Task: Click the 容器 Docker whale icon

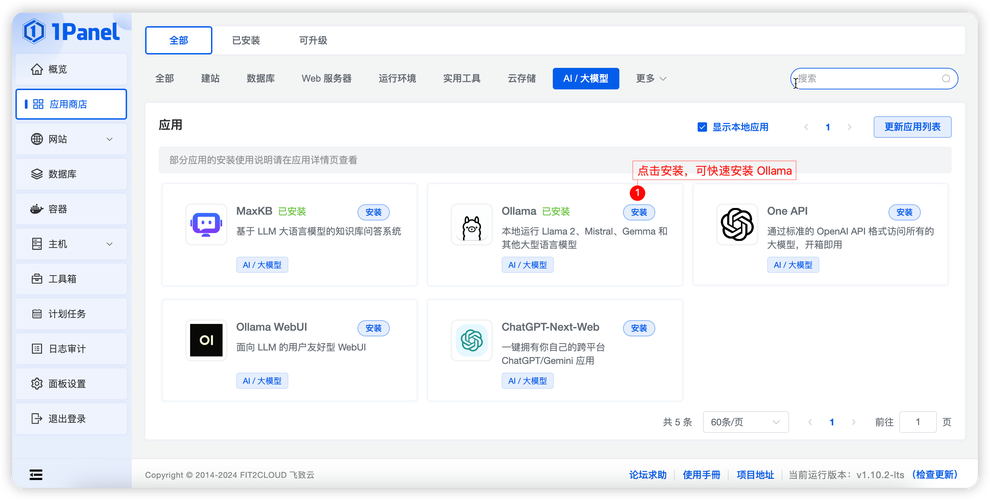Action: click(x=37, y=209)
